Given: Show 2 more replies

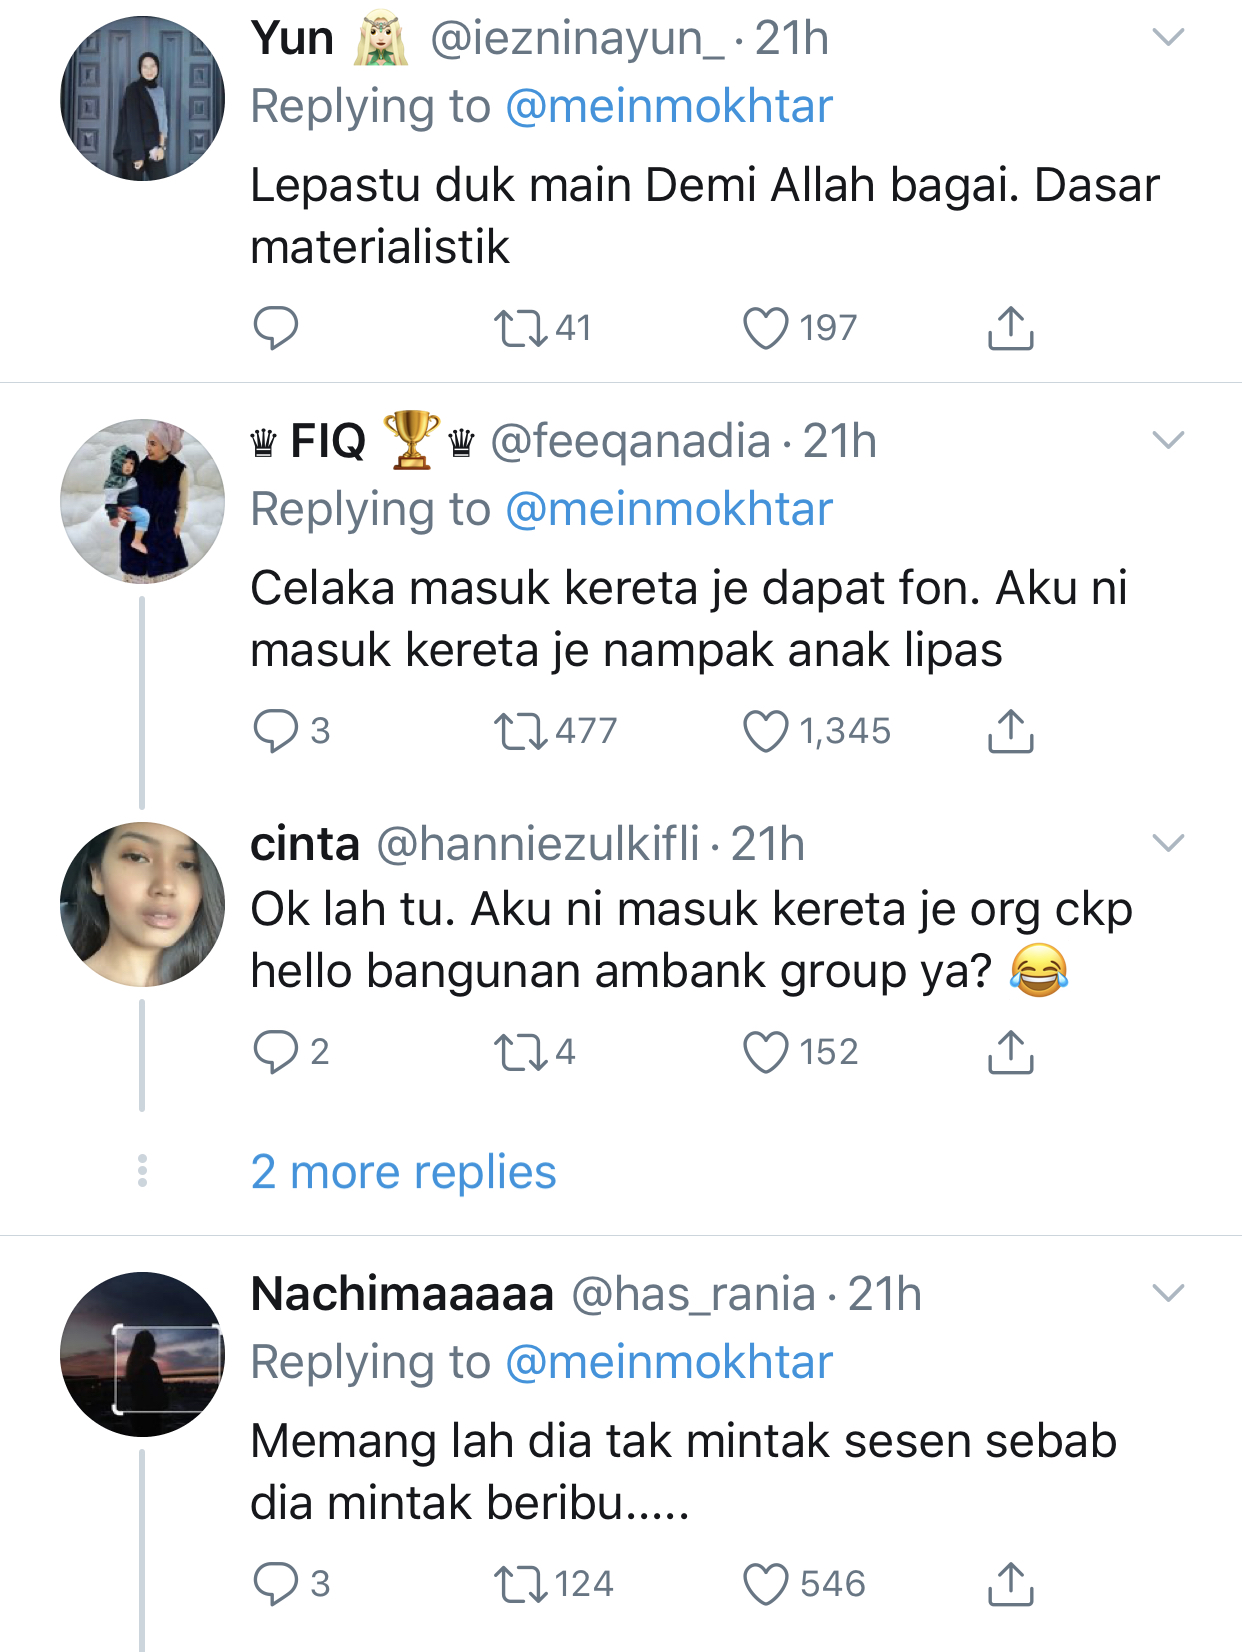Looking at the screenshot, I should [x=403, y=1172].
